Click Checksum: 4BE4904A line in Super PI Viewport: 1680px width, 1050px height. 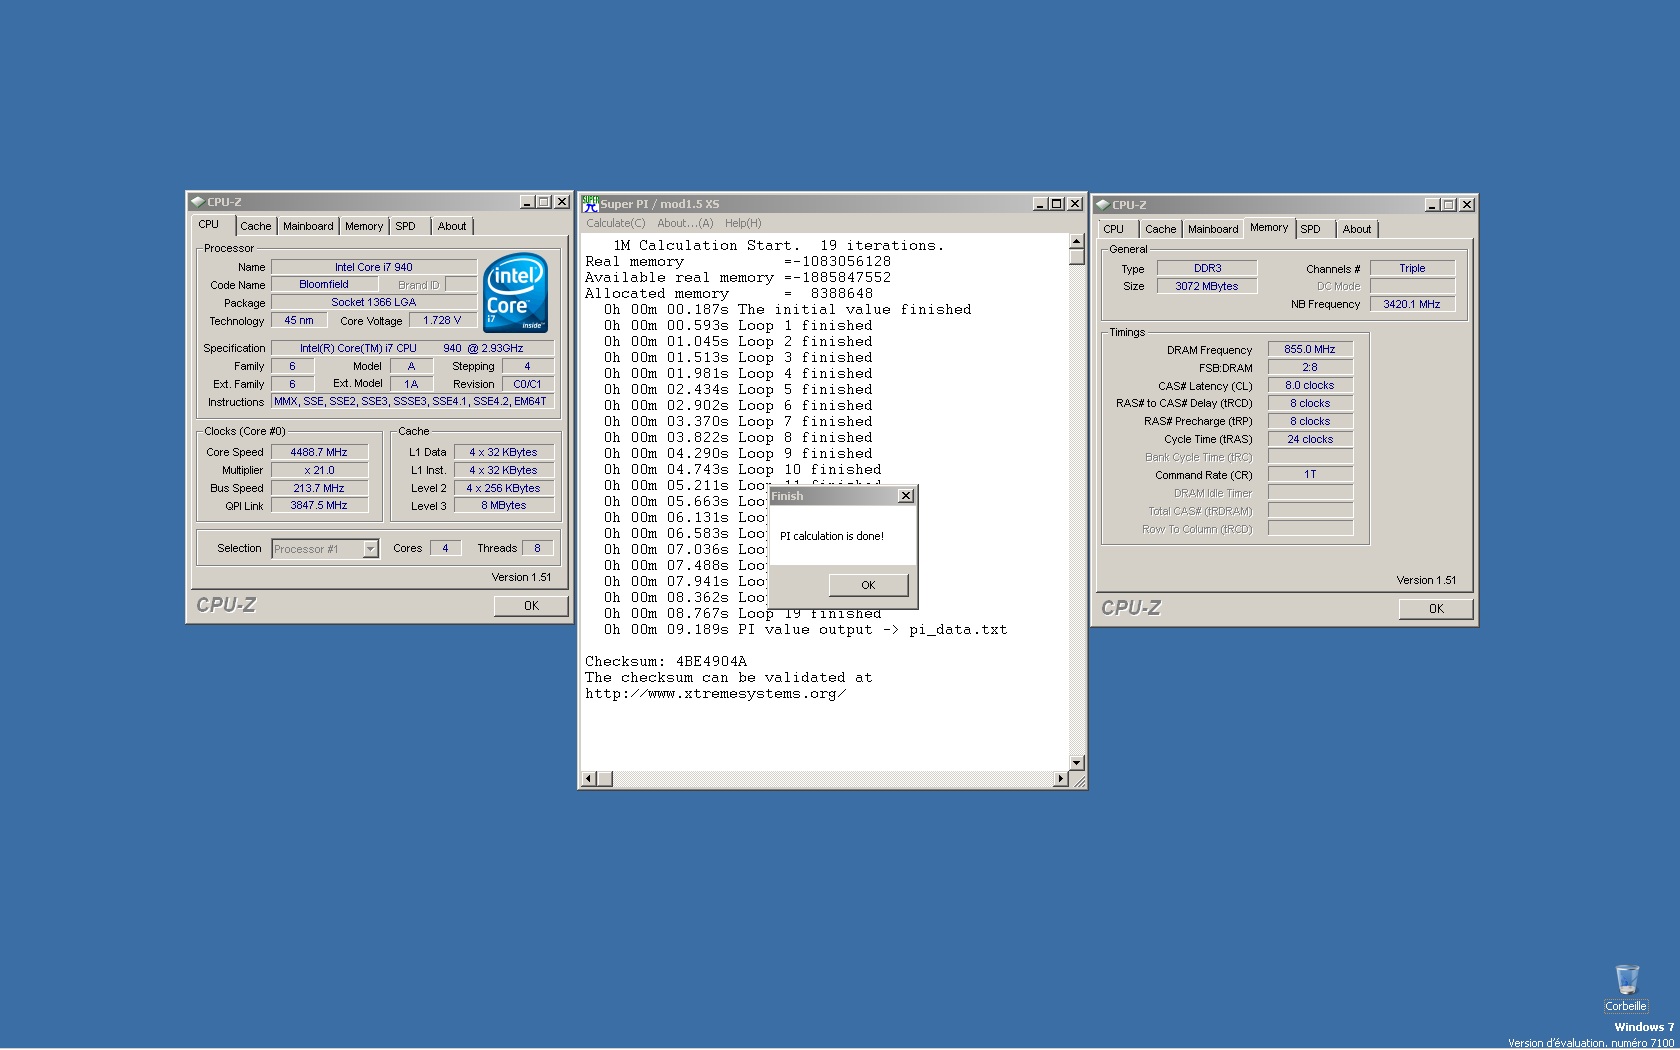click(666, 662)
